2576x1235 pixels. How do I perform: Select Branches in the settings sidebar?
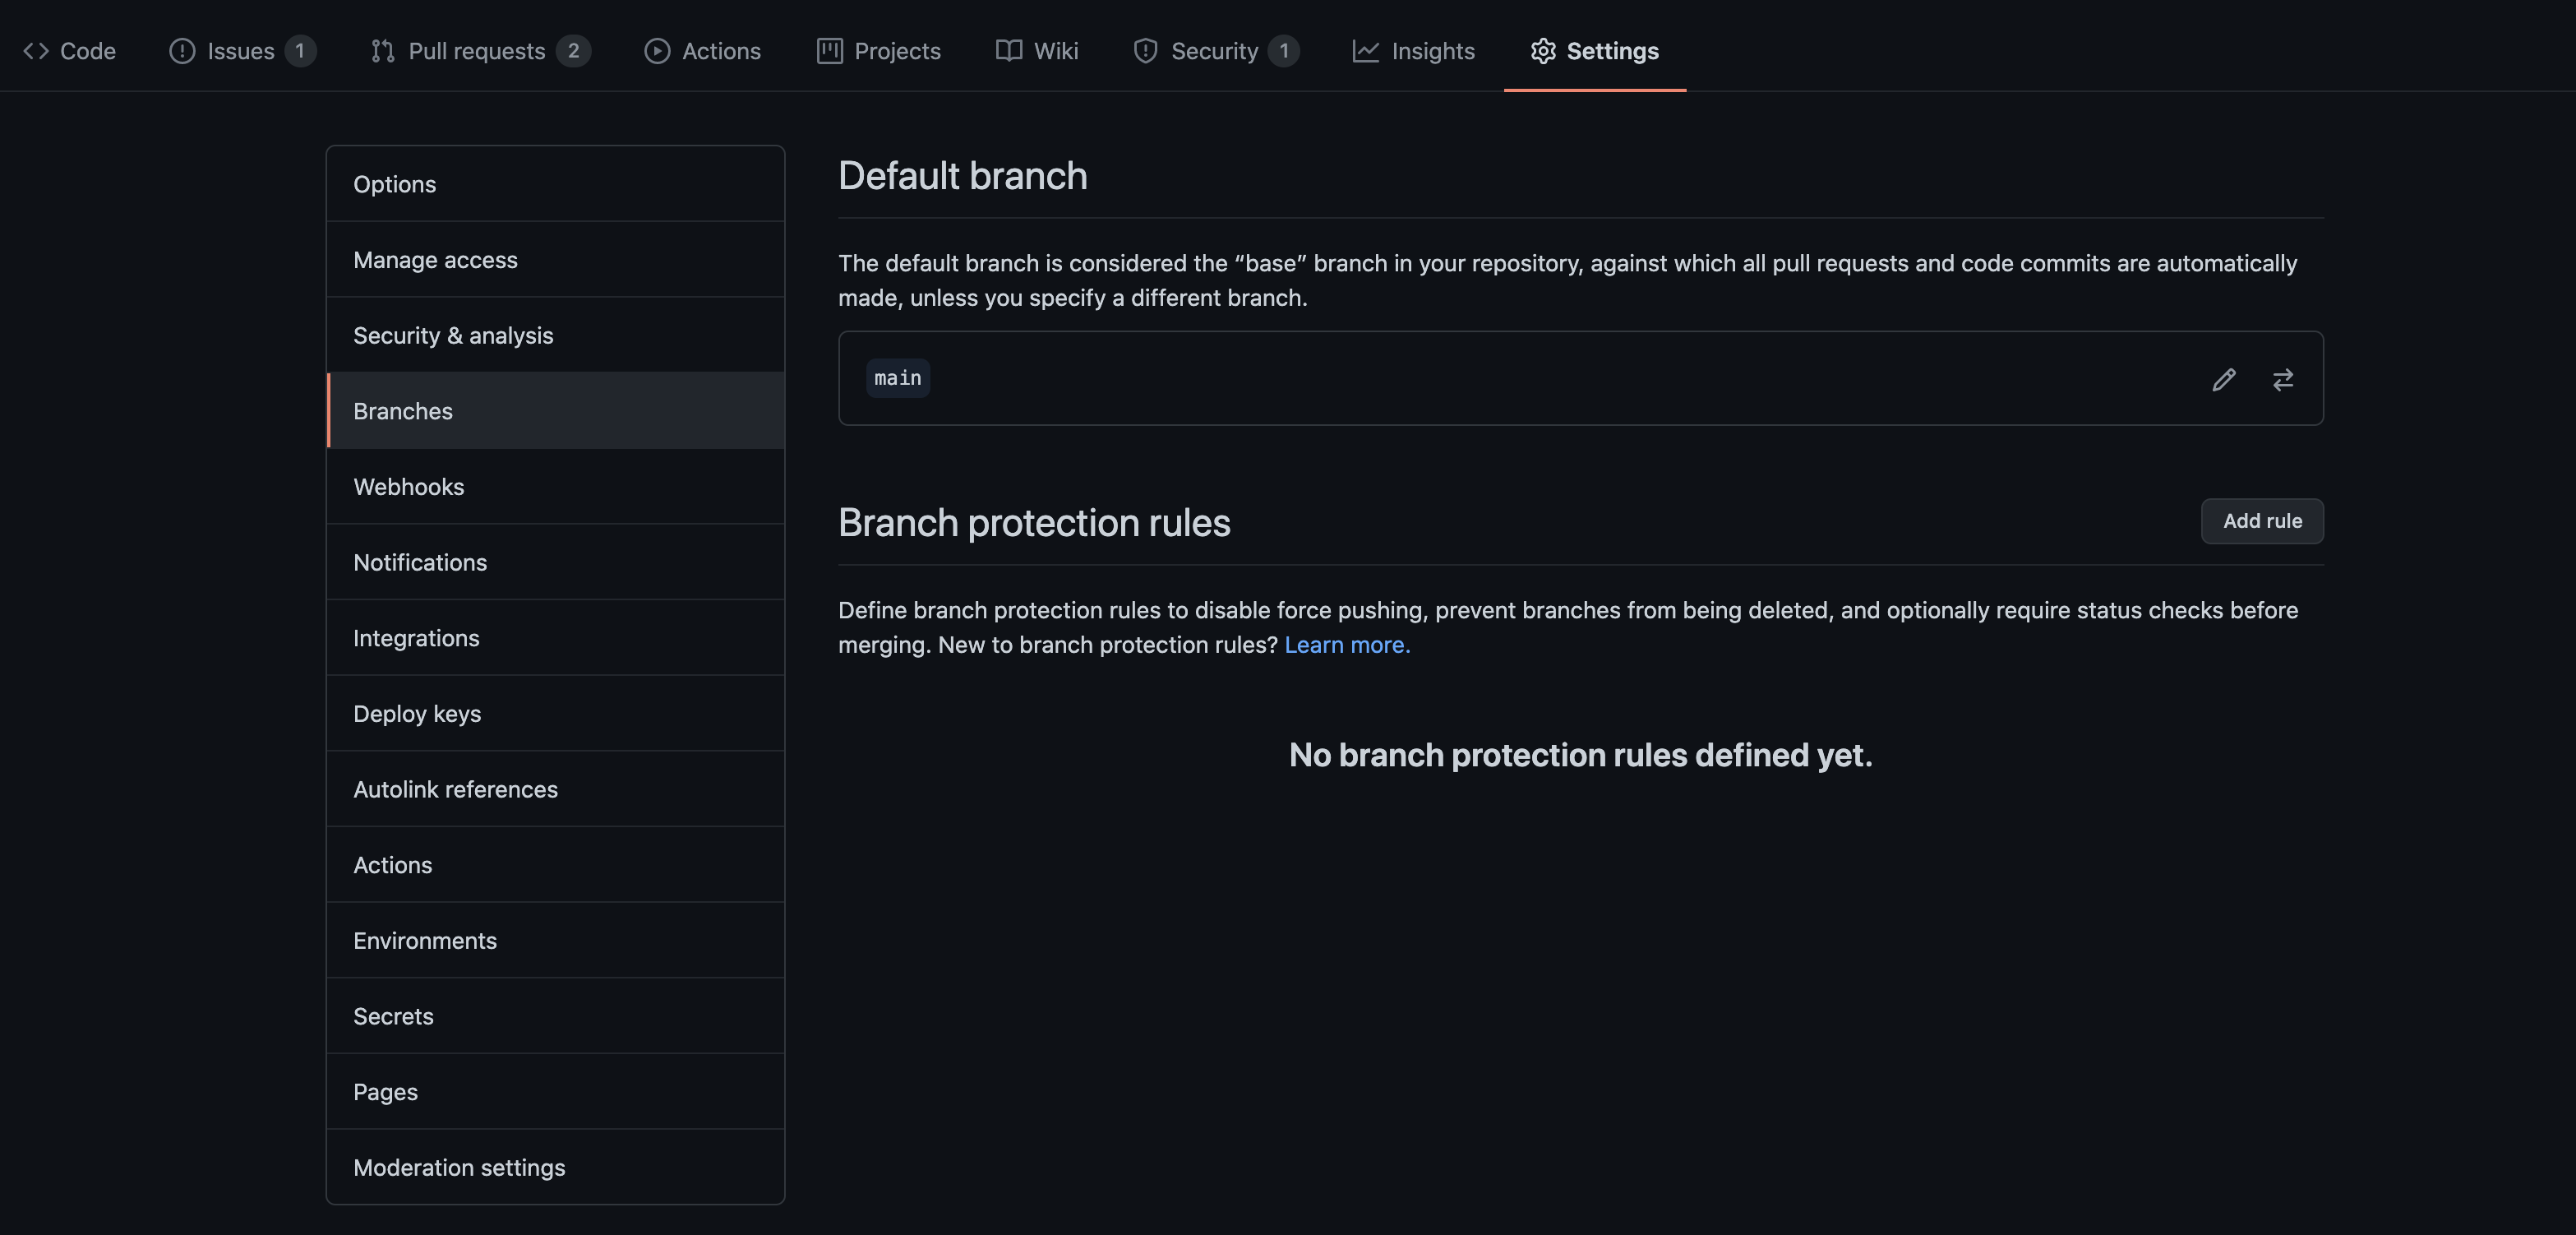point(403,410)
